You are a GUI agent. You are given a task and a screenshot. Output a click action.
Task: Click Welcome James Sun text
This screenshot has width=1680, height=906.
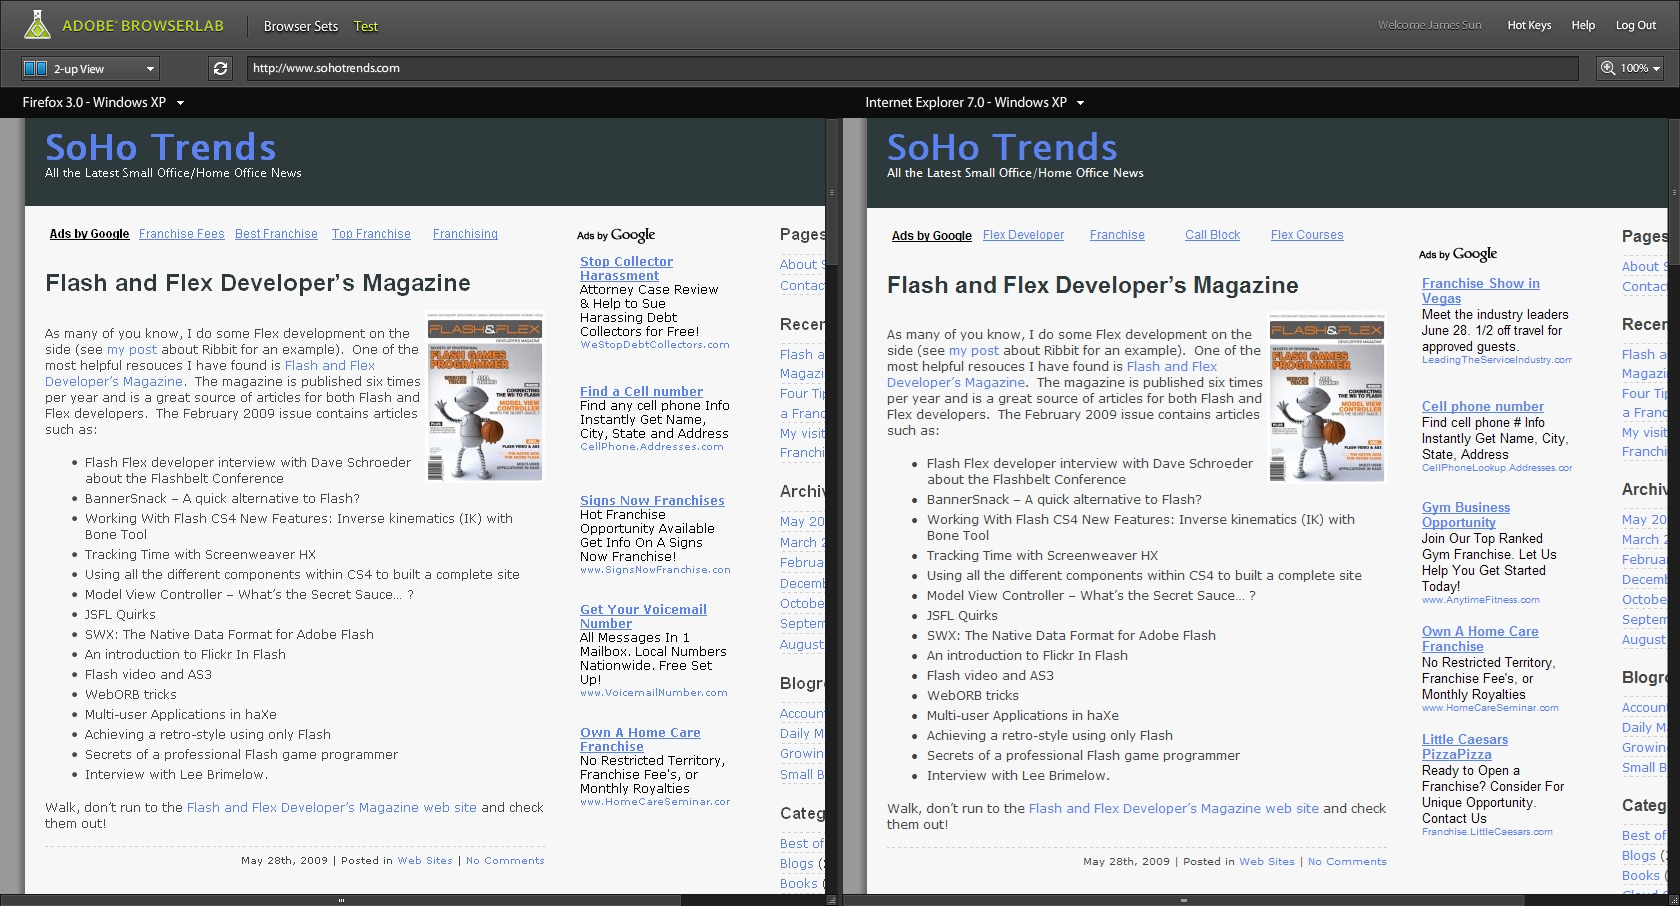click(1430, 25)
